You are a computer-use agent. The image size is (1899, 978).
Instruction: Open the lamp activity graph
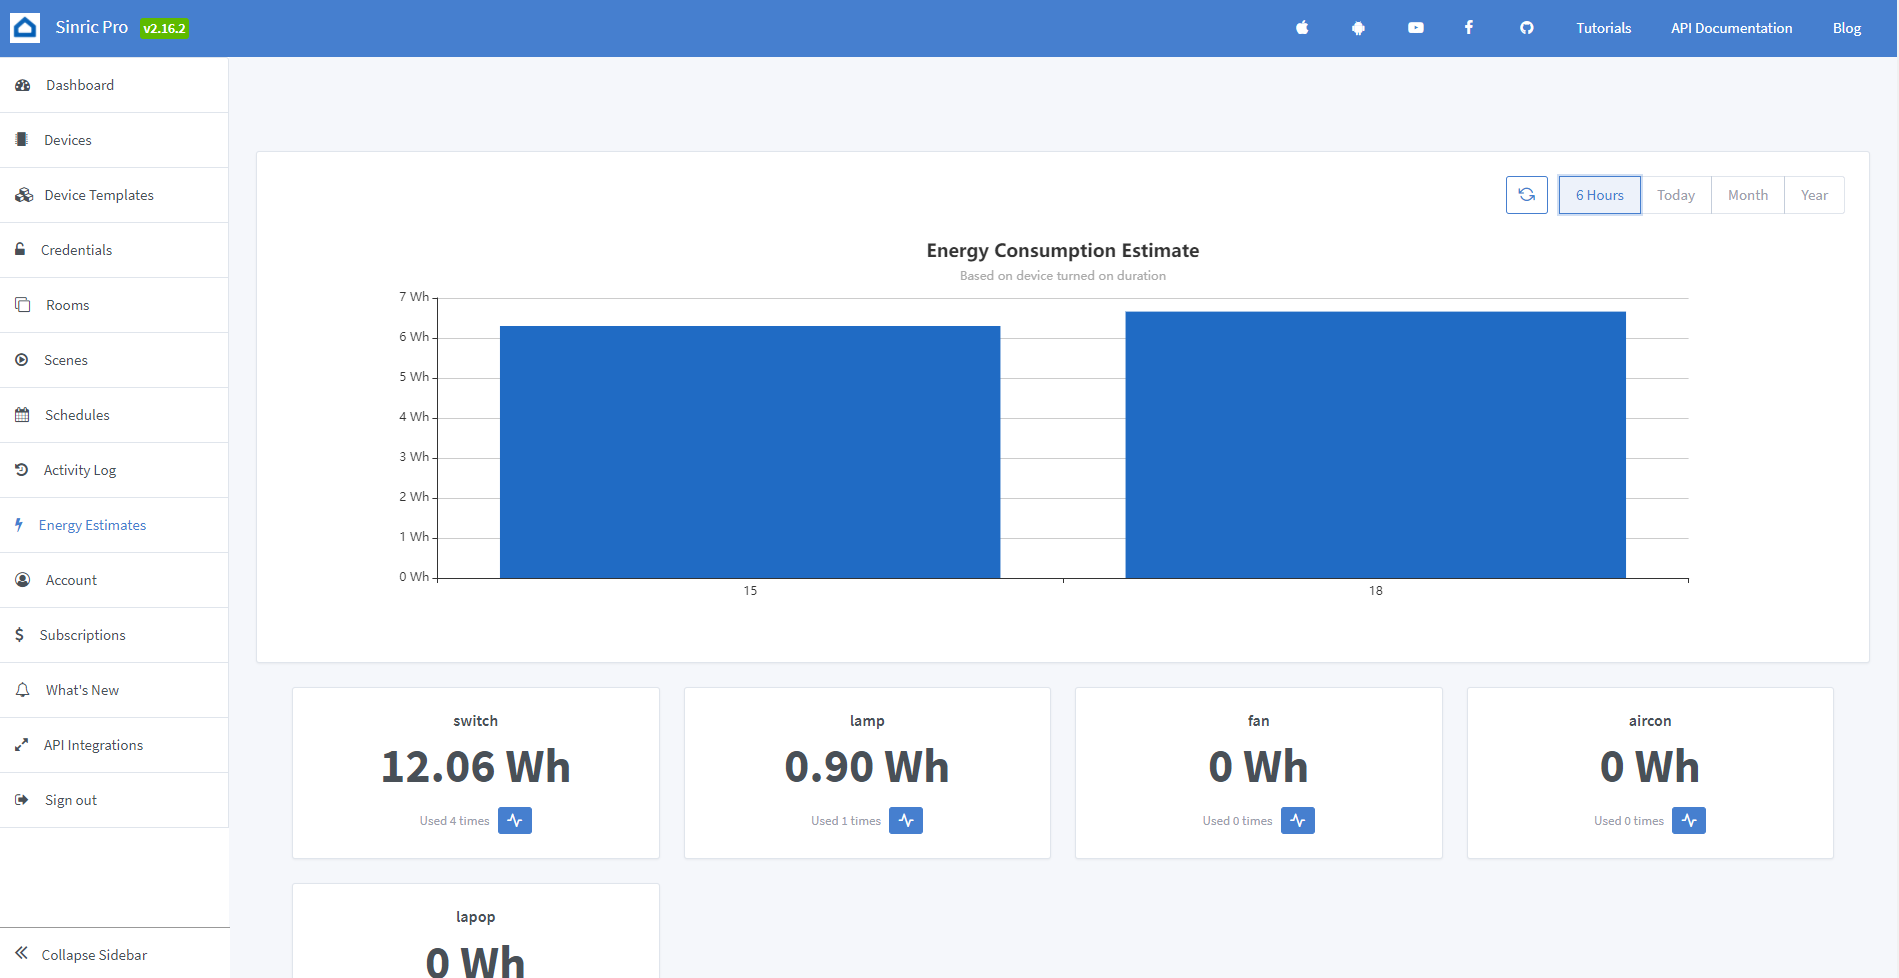click(906, 820)
